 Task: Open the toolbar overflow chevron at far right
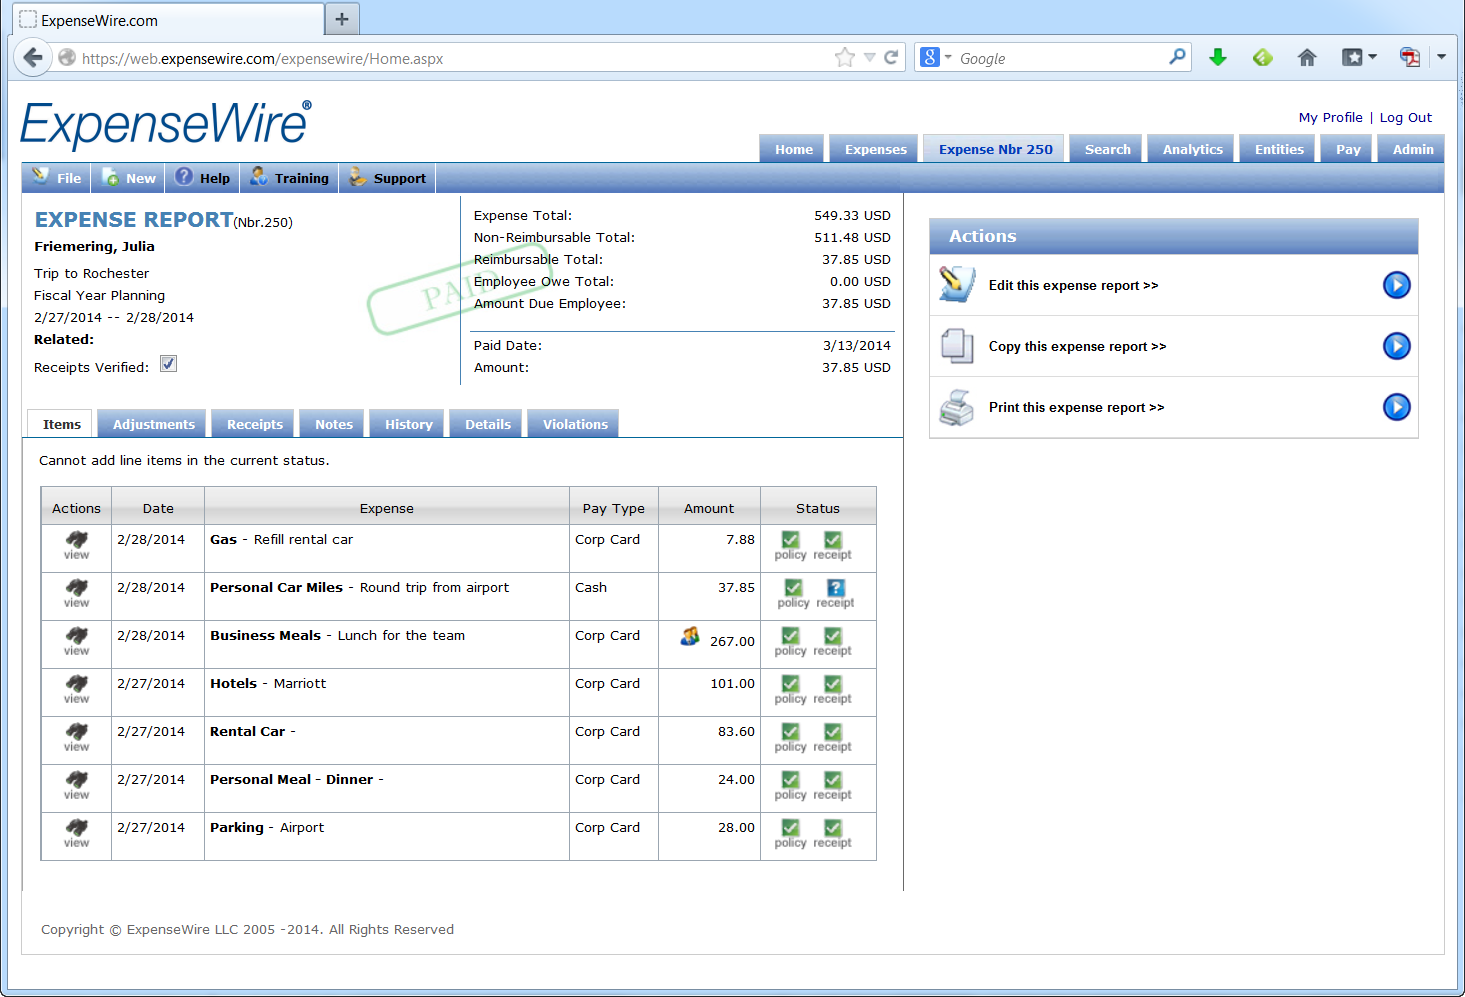1441,57
